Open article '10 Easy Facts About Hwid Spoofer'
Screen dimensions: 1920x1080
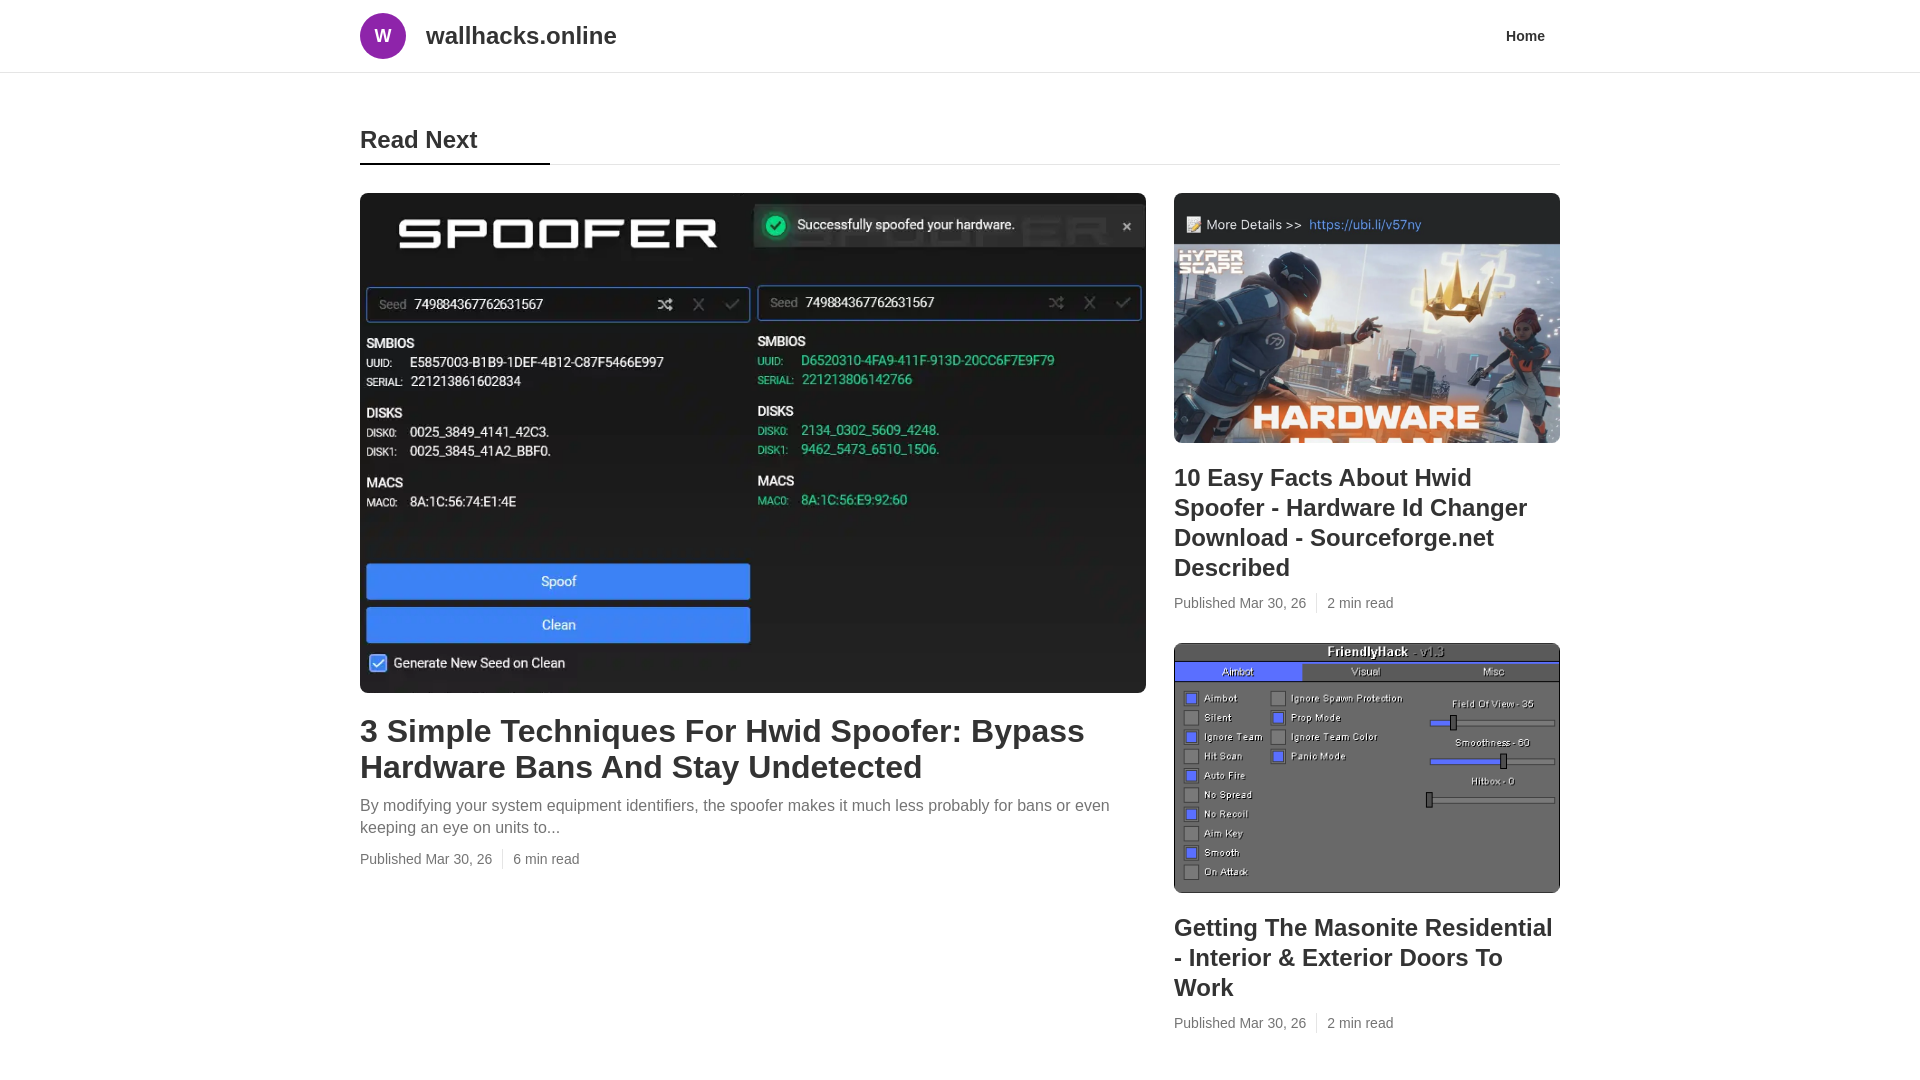[1350, 523]
